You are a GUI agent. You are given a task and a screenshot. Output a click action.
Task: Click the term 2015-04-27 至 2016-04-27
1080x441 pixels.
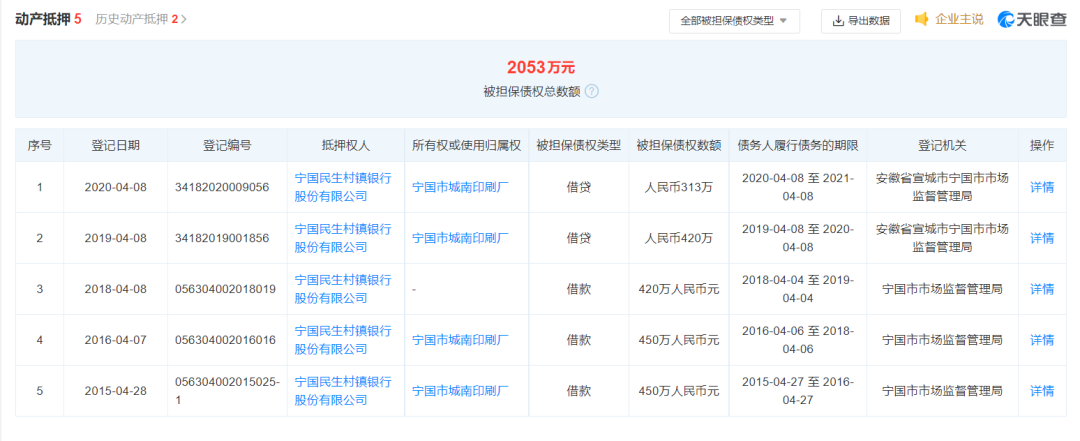click(x=798, y=391)
